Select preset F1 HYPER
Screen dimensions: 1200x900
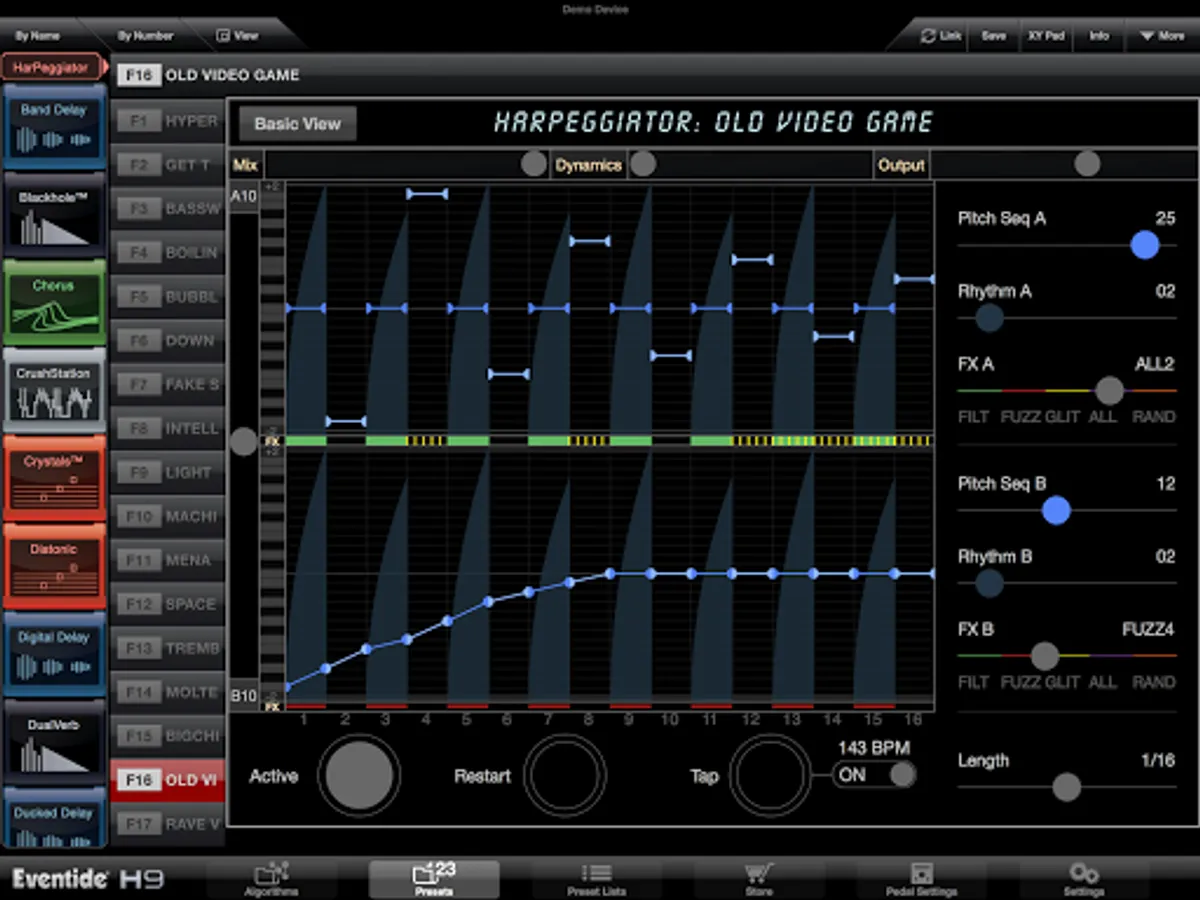[168, 121]
